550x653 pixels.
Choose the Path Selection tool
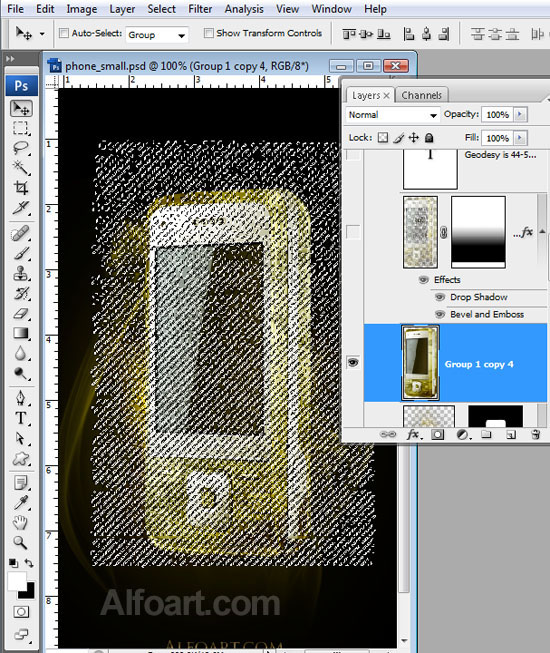(x=20, y=438)
